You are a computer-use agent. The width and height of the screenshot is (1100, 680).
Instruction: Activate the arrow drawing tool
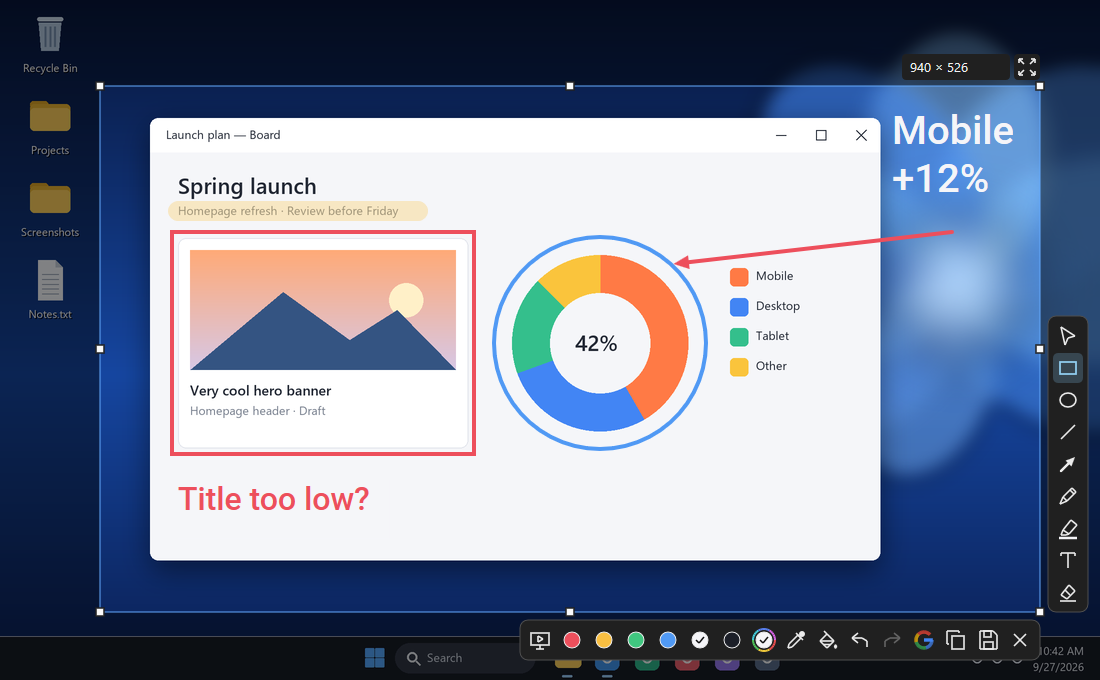point(1068,464)
